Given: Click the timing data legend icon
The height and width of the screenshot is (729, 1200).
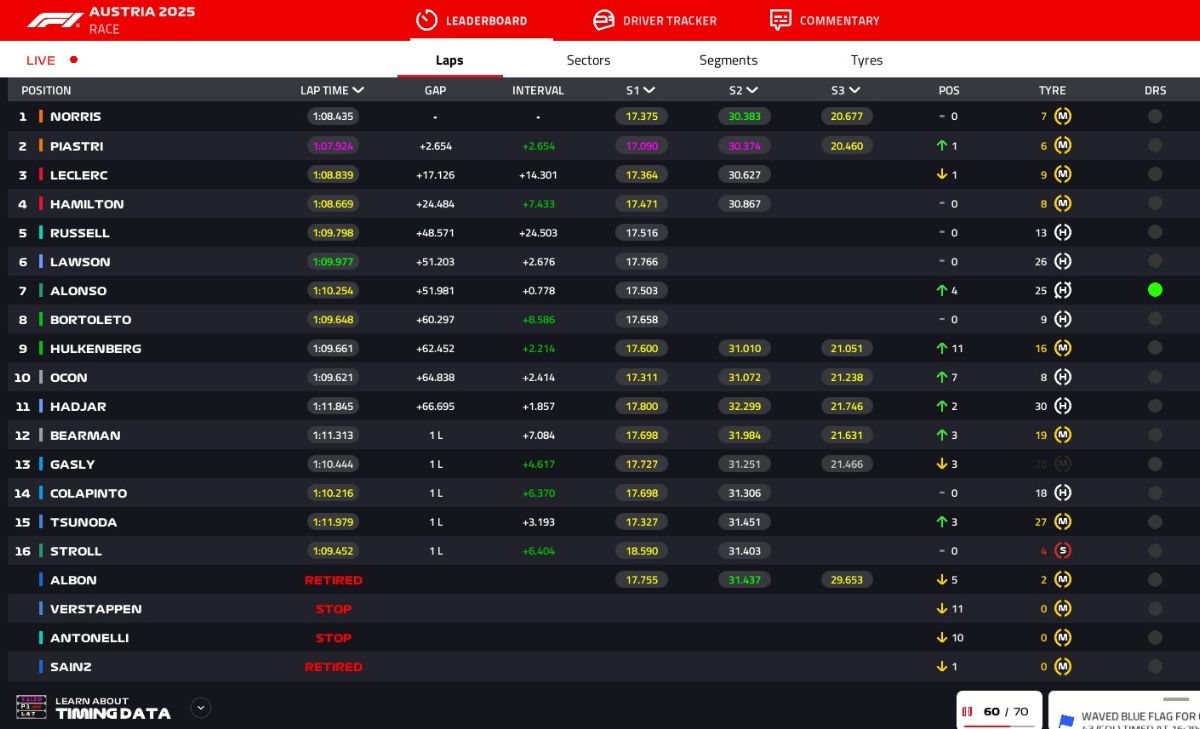Looking at the screenshot, I should [31, 707].
